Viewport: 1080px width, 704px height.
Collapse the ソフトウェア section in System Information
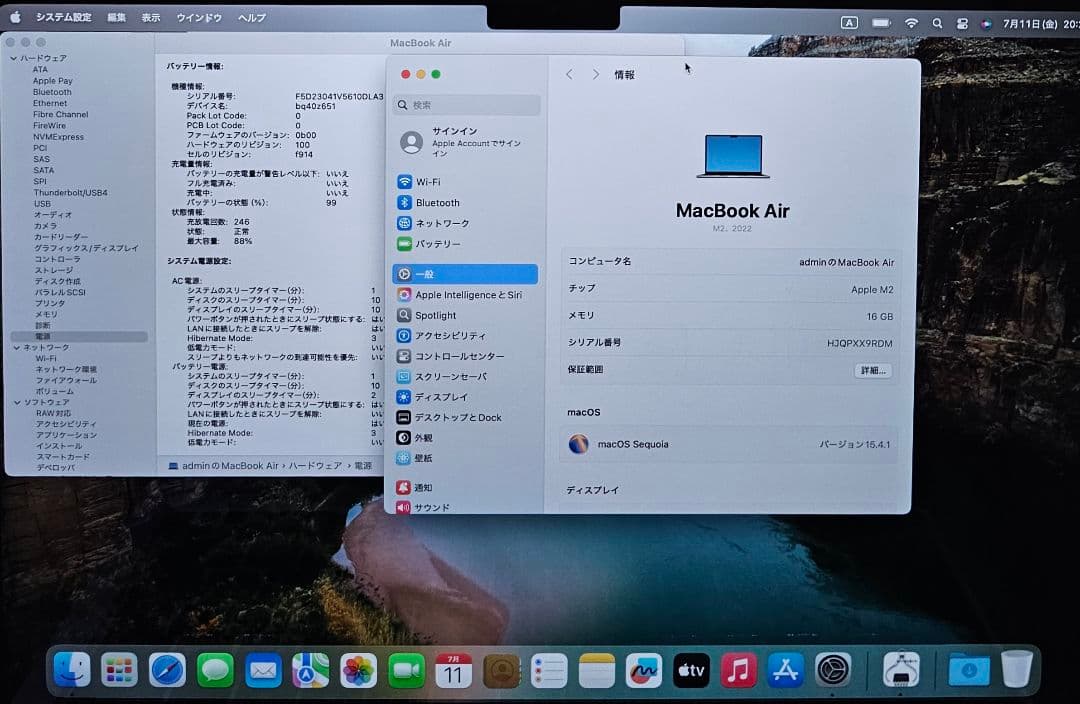(x=16, y=402)
